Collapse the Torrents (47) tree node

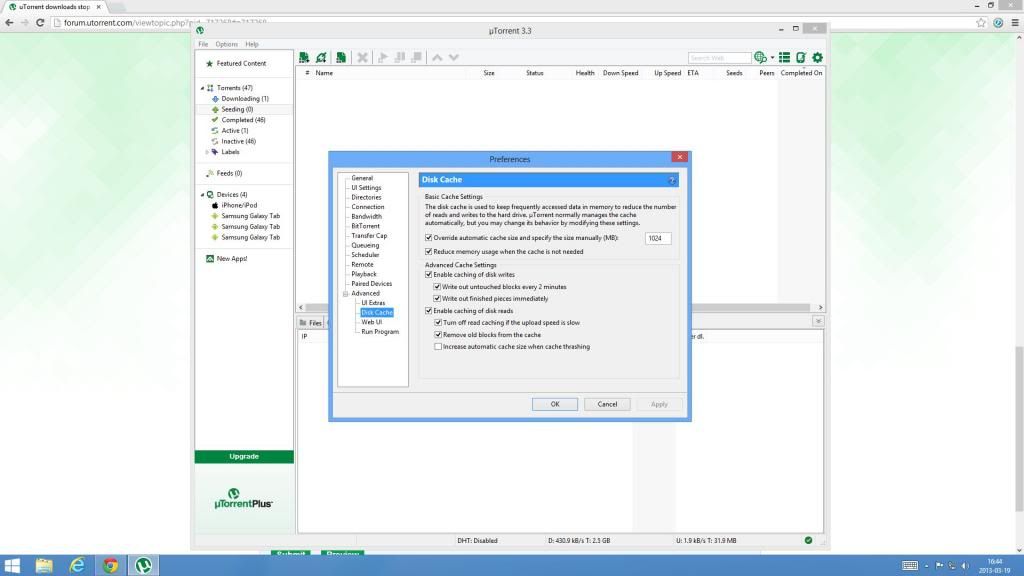202,88
